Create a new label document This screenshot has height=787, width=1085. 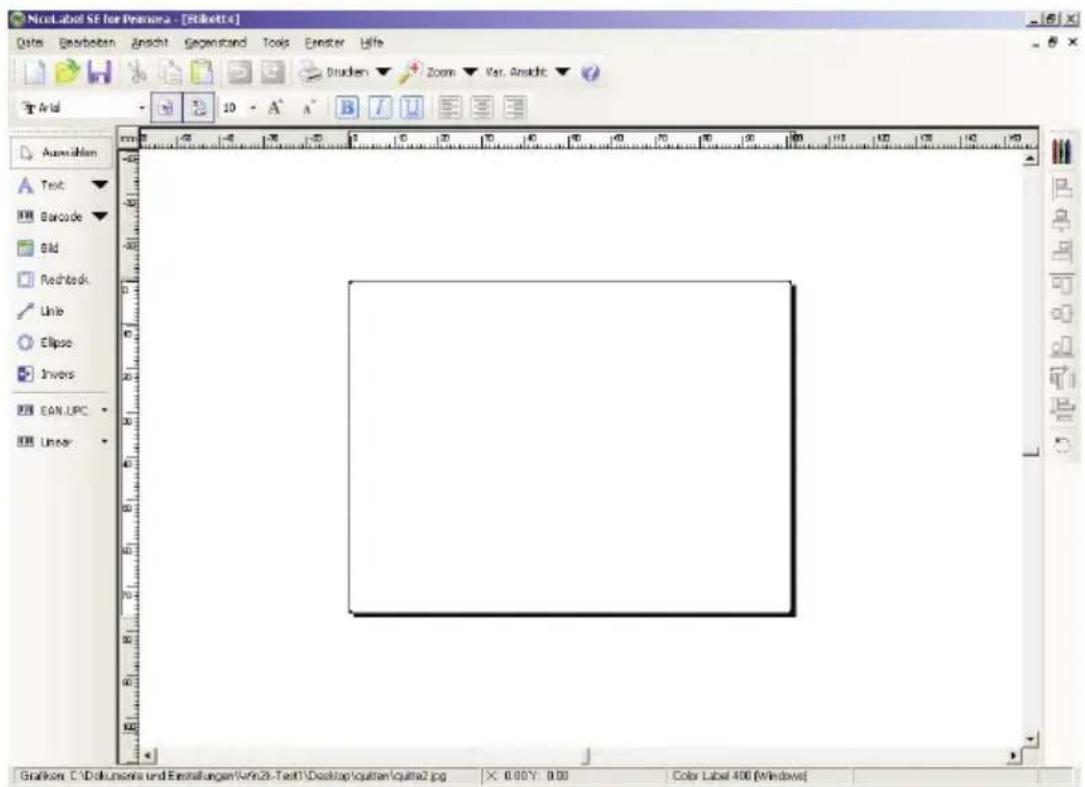35,72
